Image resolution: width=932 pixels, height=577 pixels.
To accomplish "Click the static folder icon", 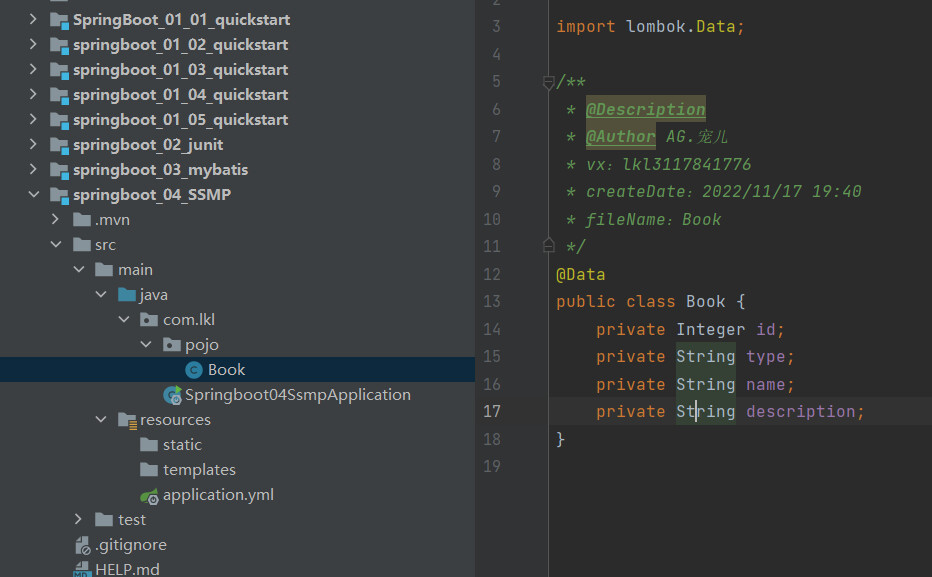I will (149, 444).
